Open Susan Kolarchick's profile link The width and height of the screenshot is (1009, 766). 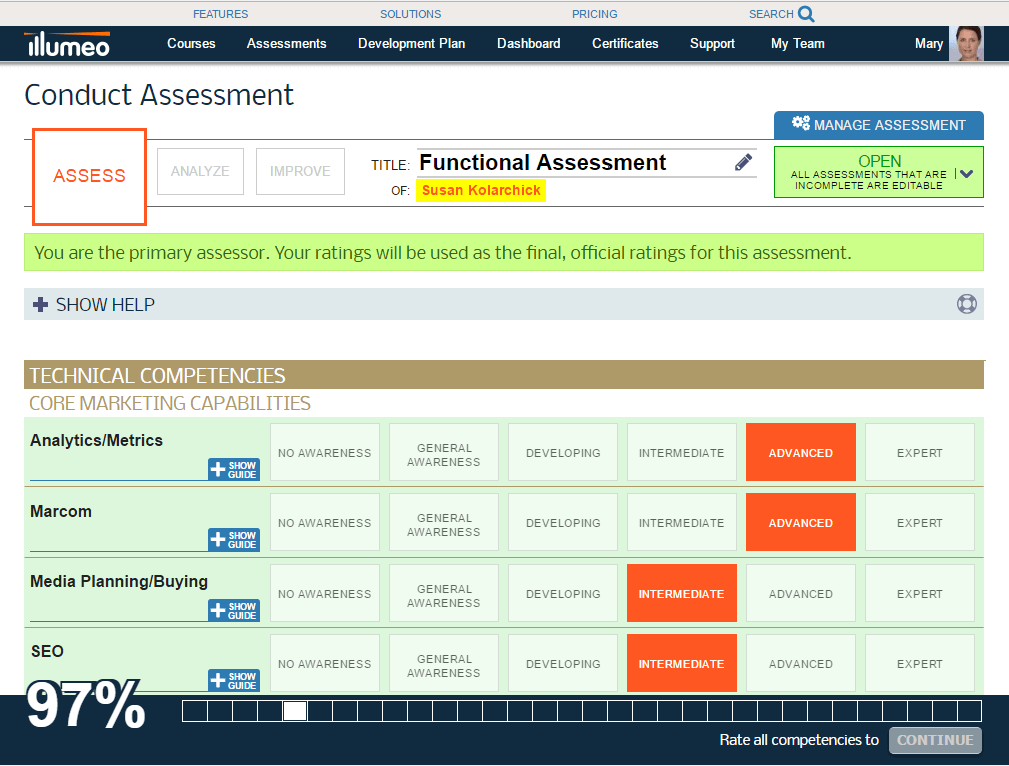tap(481, 190)
